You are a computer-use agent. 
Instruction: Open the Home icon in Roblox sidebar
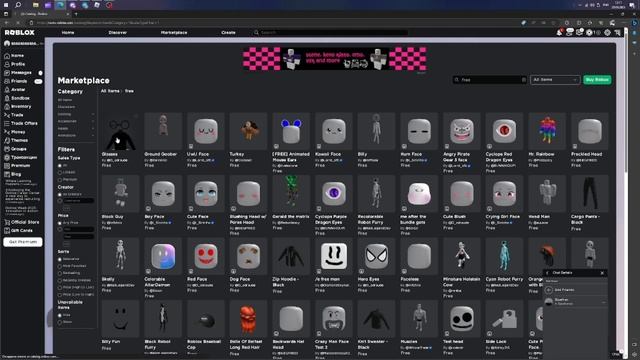[7, 56]
